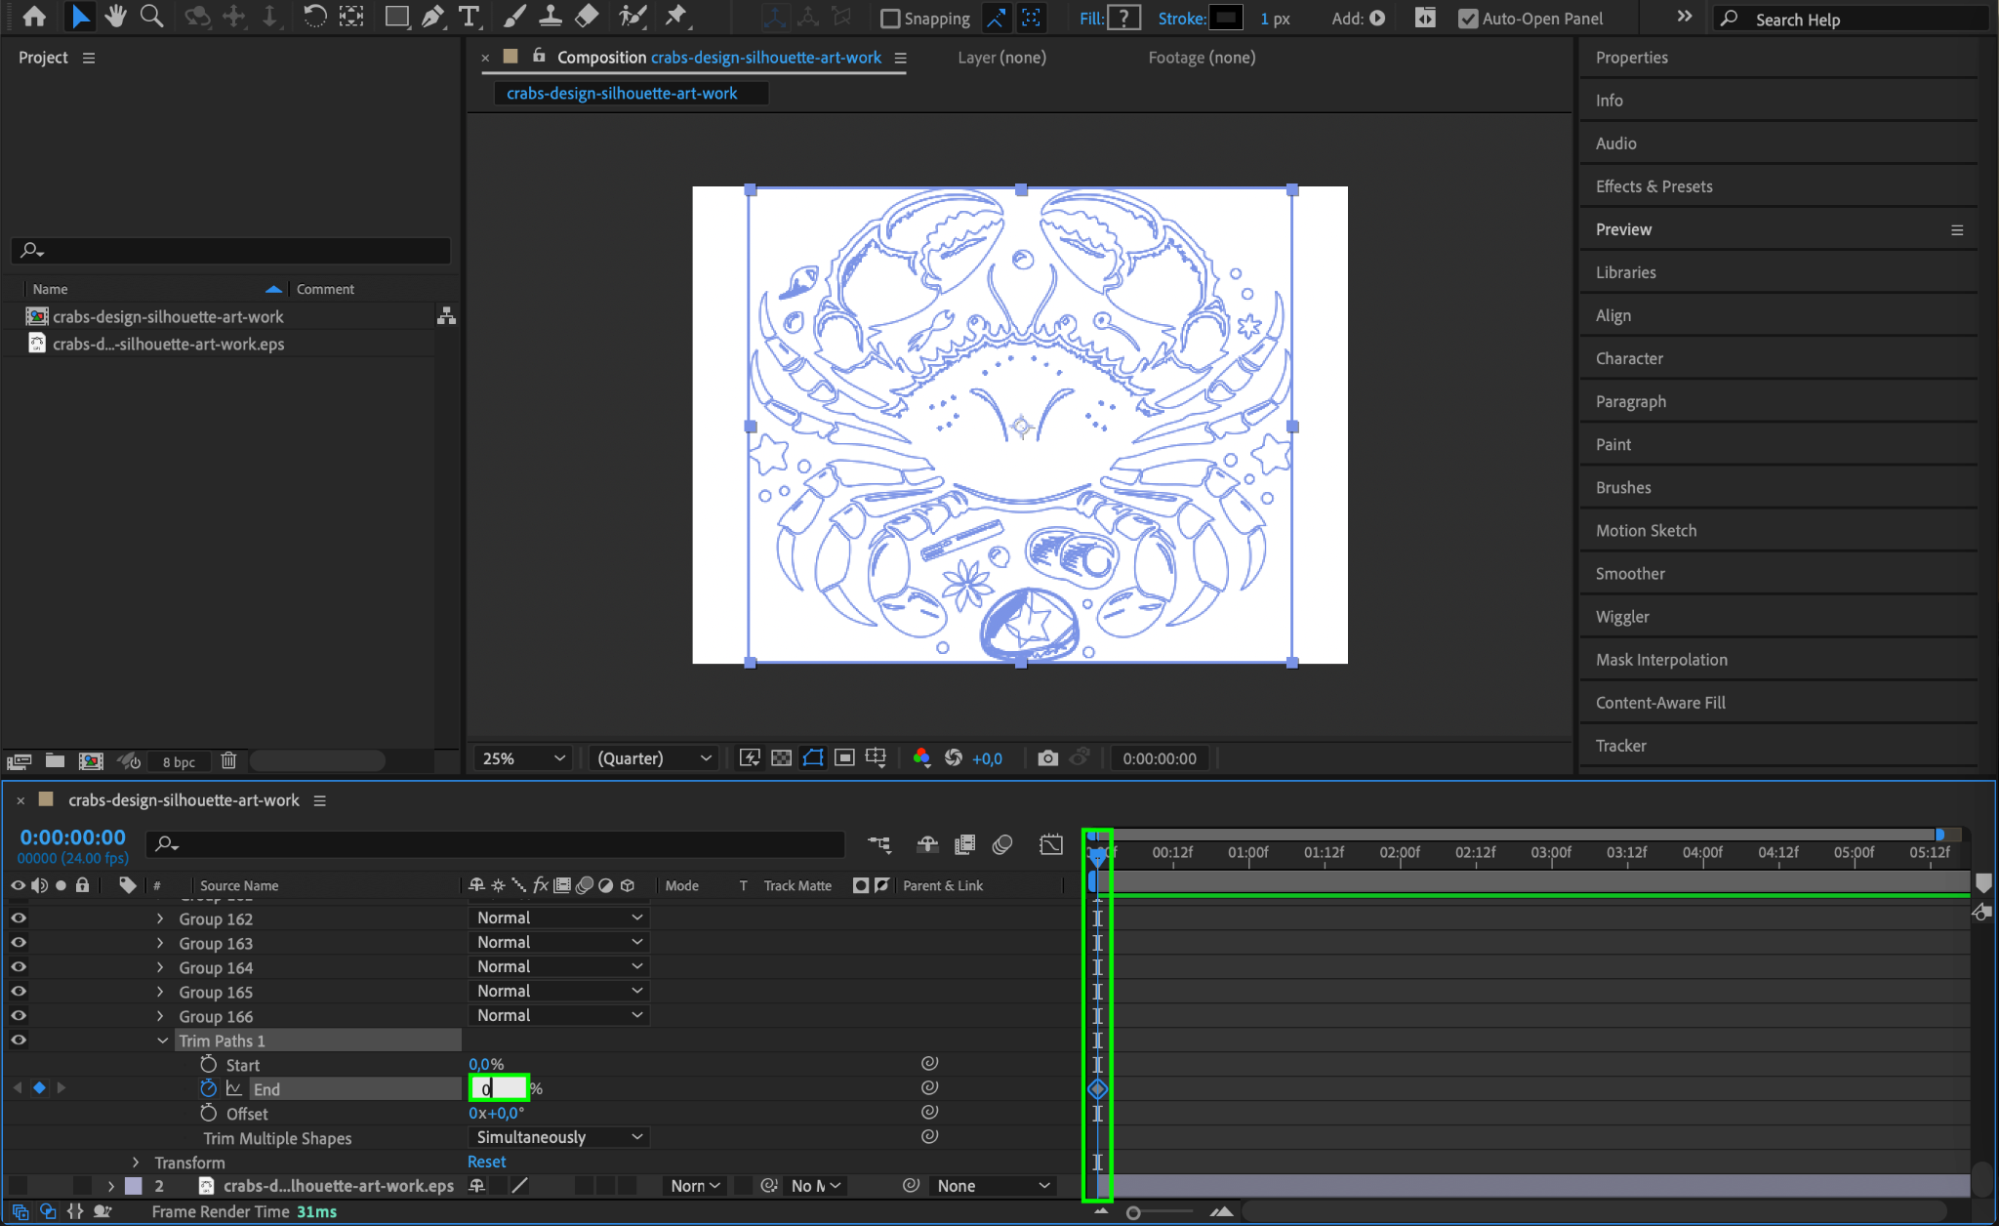The image size is (1999, 1226).
Task: Click the Take Snapshot camera icon
Action: click(1047, 758)
